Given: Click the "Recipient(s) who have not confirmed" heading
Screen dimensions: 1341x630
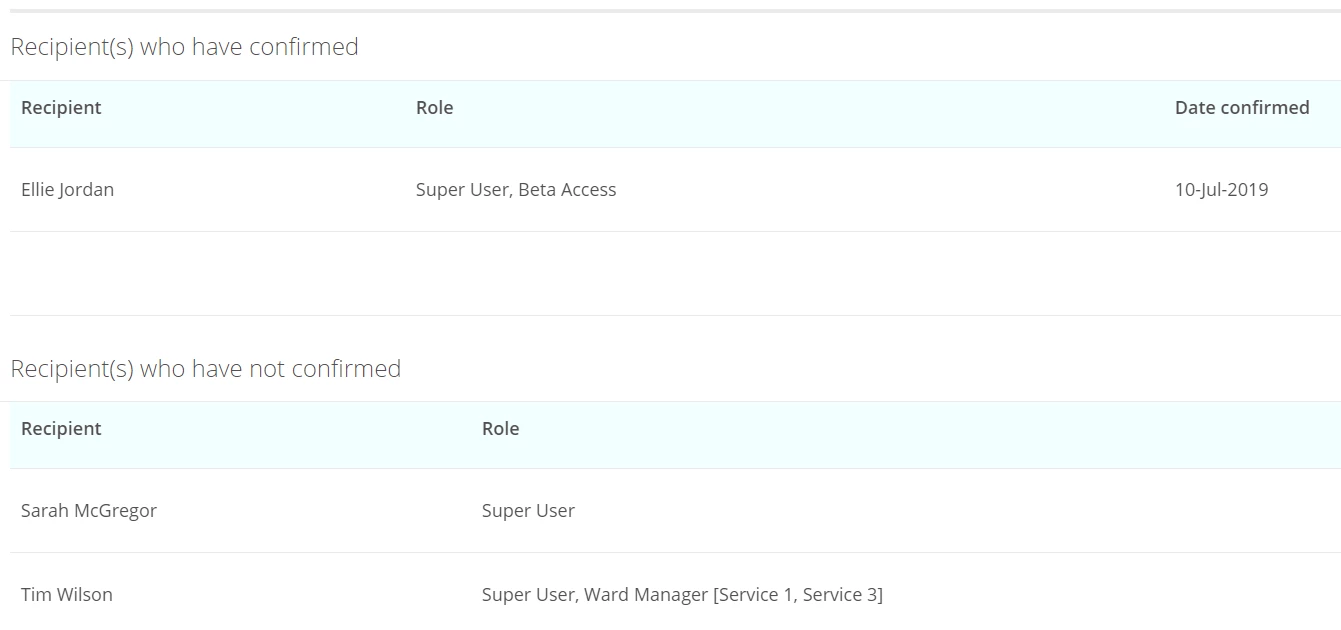Looking at the screenshot, I should point(205,369).
